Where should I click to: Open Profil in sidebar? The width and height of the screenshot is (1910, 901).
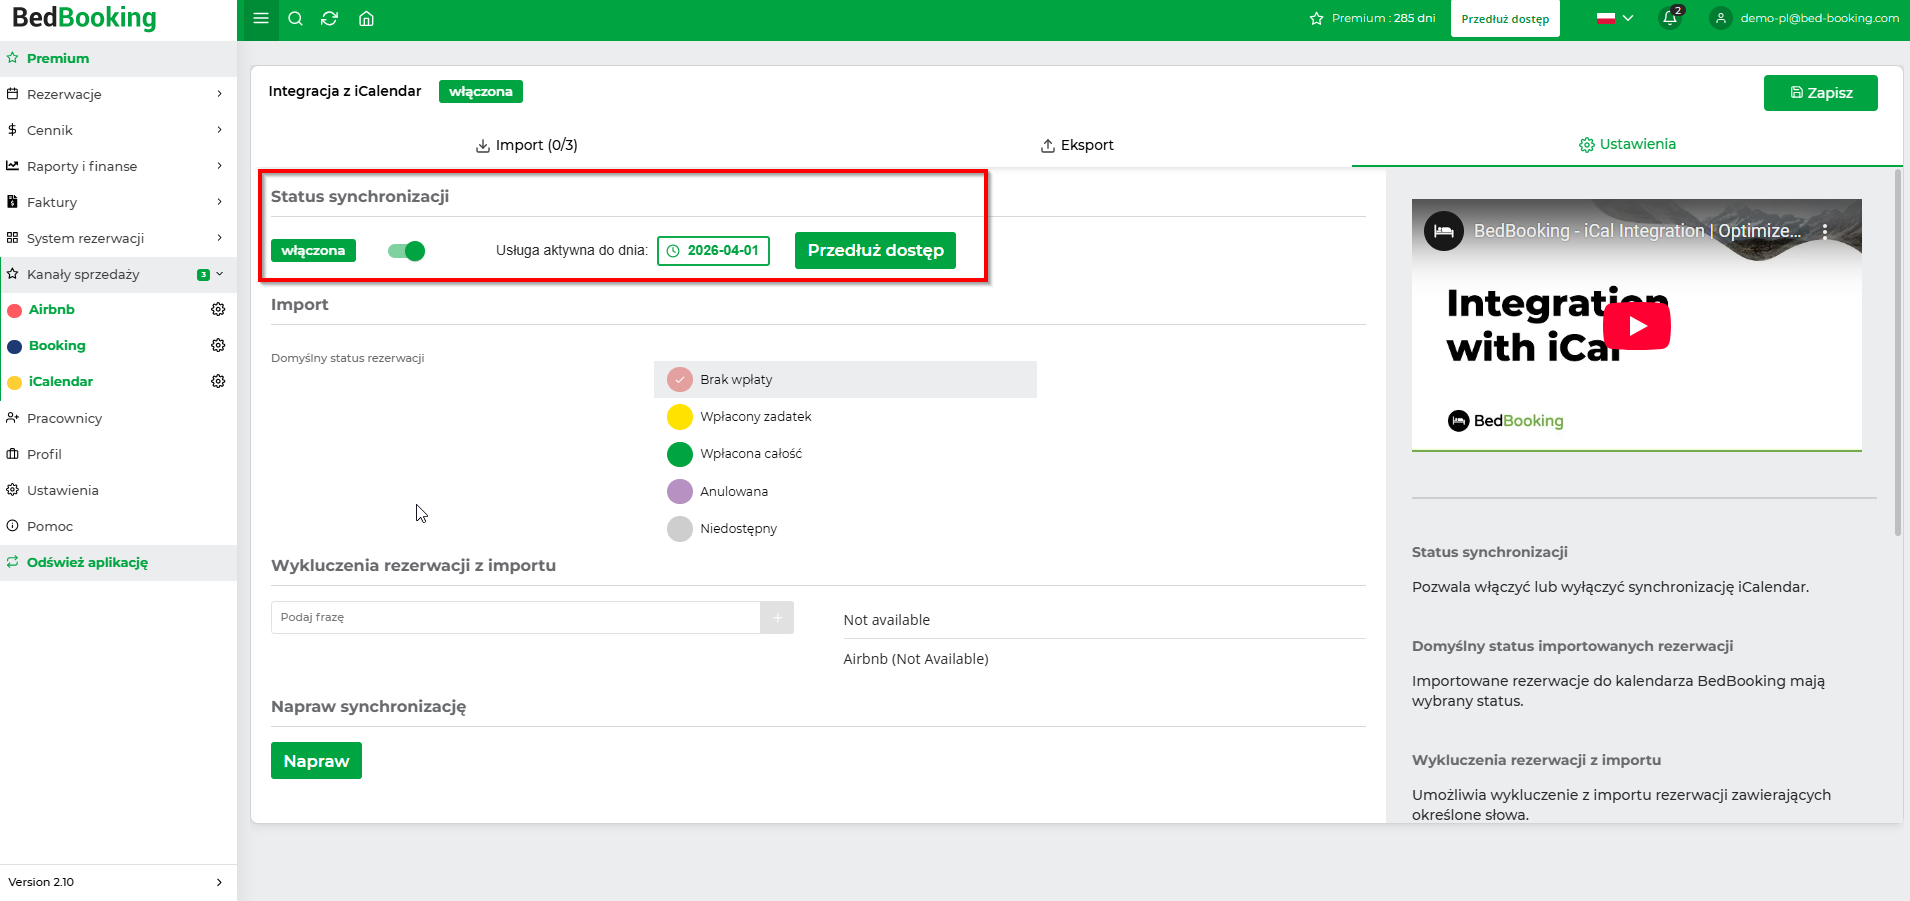pyautogui.click(x=118, y=454)
